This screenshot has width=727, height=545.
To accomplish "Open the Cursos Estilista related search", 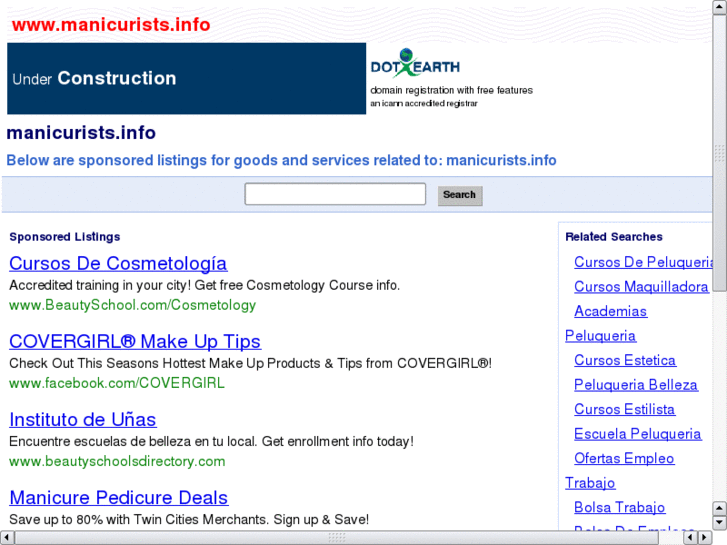I will (625, 410).
